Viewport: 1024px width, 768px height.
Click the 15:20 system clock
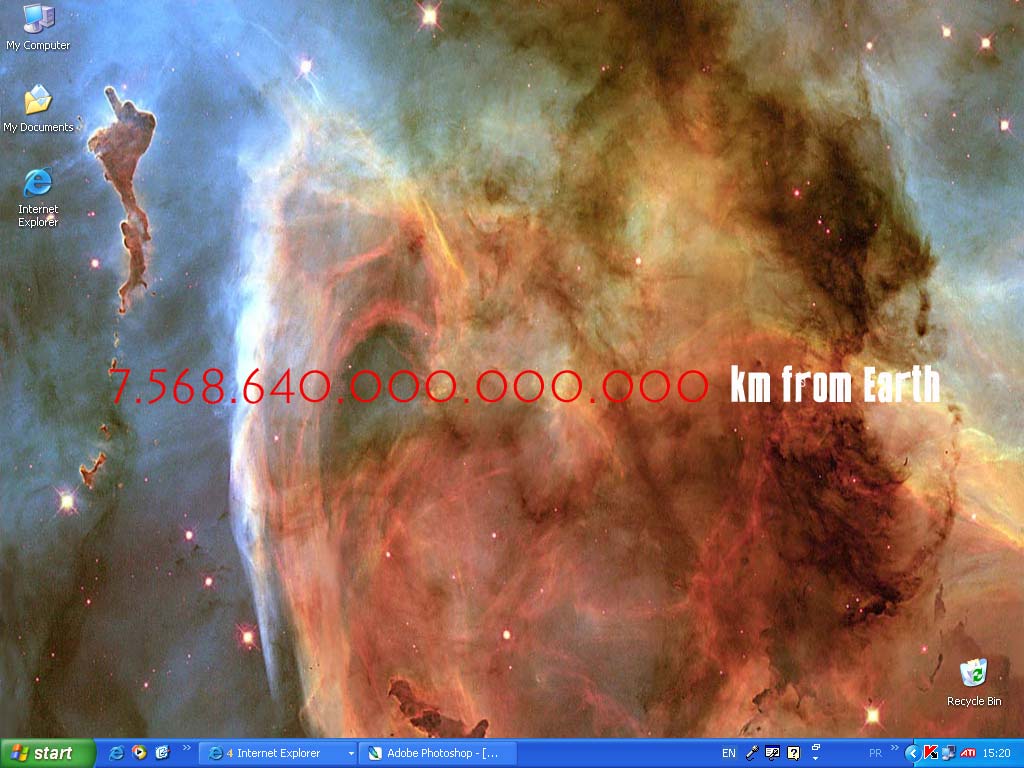(x=997, y=753)
